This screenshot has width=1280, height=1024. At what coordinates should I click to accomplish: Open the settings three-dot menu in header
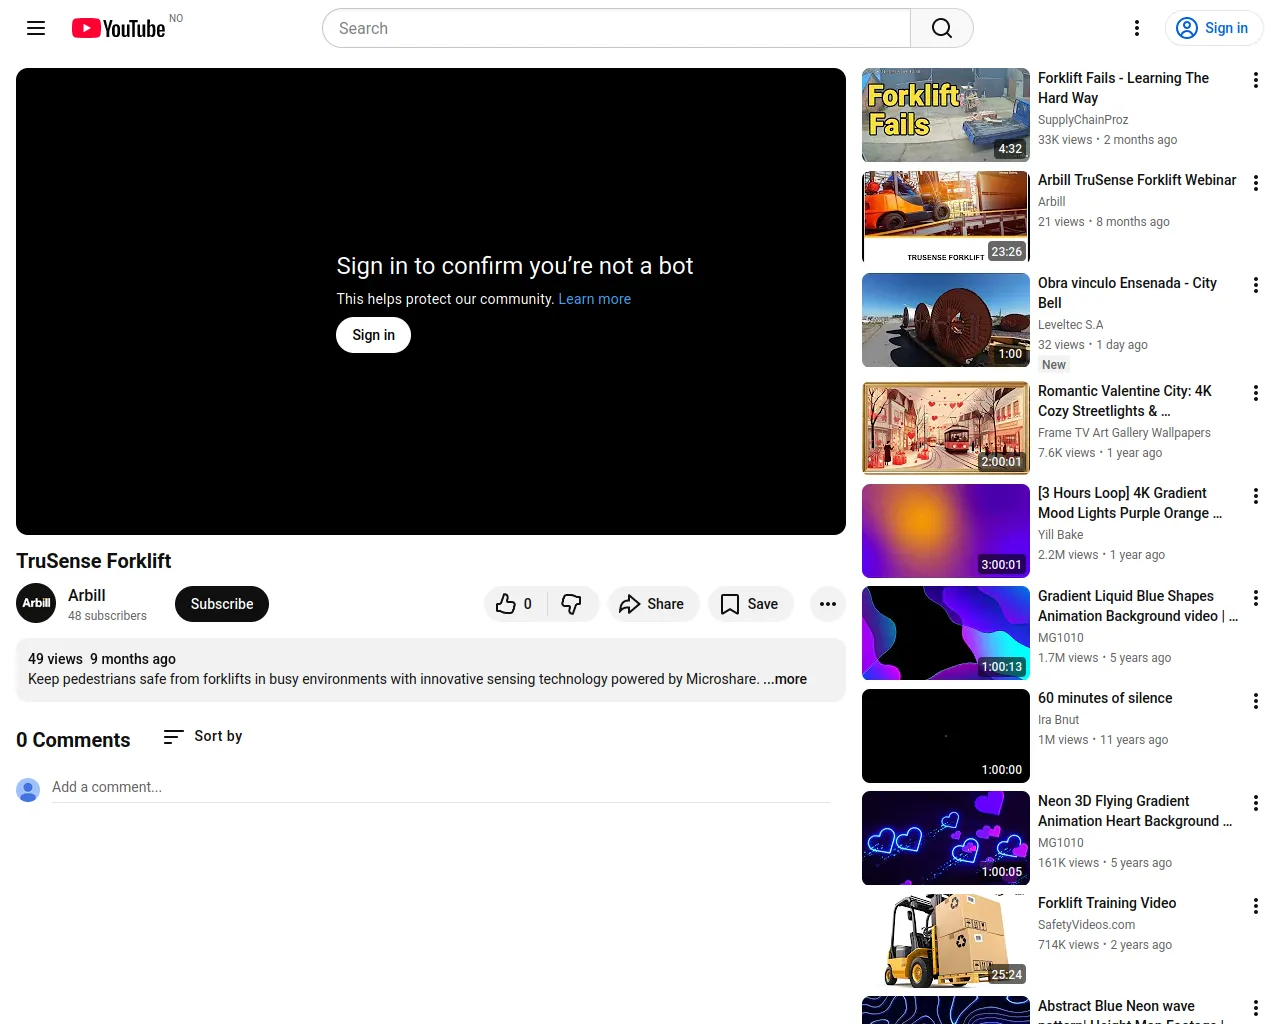tap(1136, 28)
